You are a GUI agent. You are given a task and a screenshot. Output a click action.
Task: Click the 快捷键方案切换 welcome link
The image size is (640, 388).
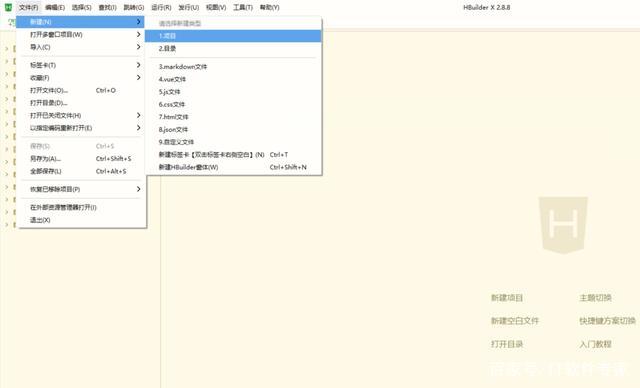coord(607,321)
